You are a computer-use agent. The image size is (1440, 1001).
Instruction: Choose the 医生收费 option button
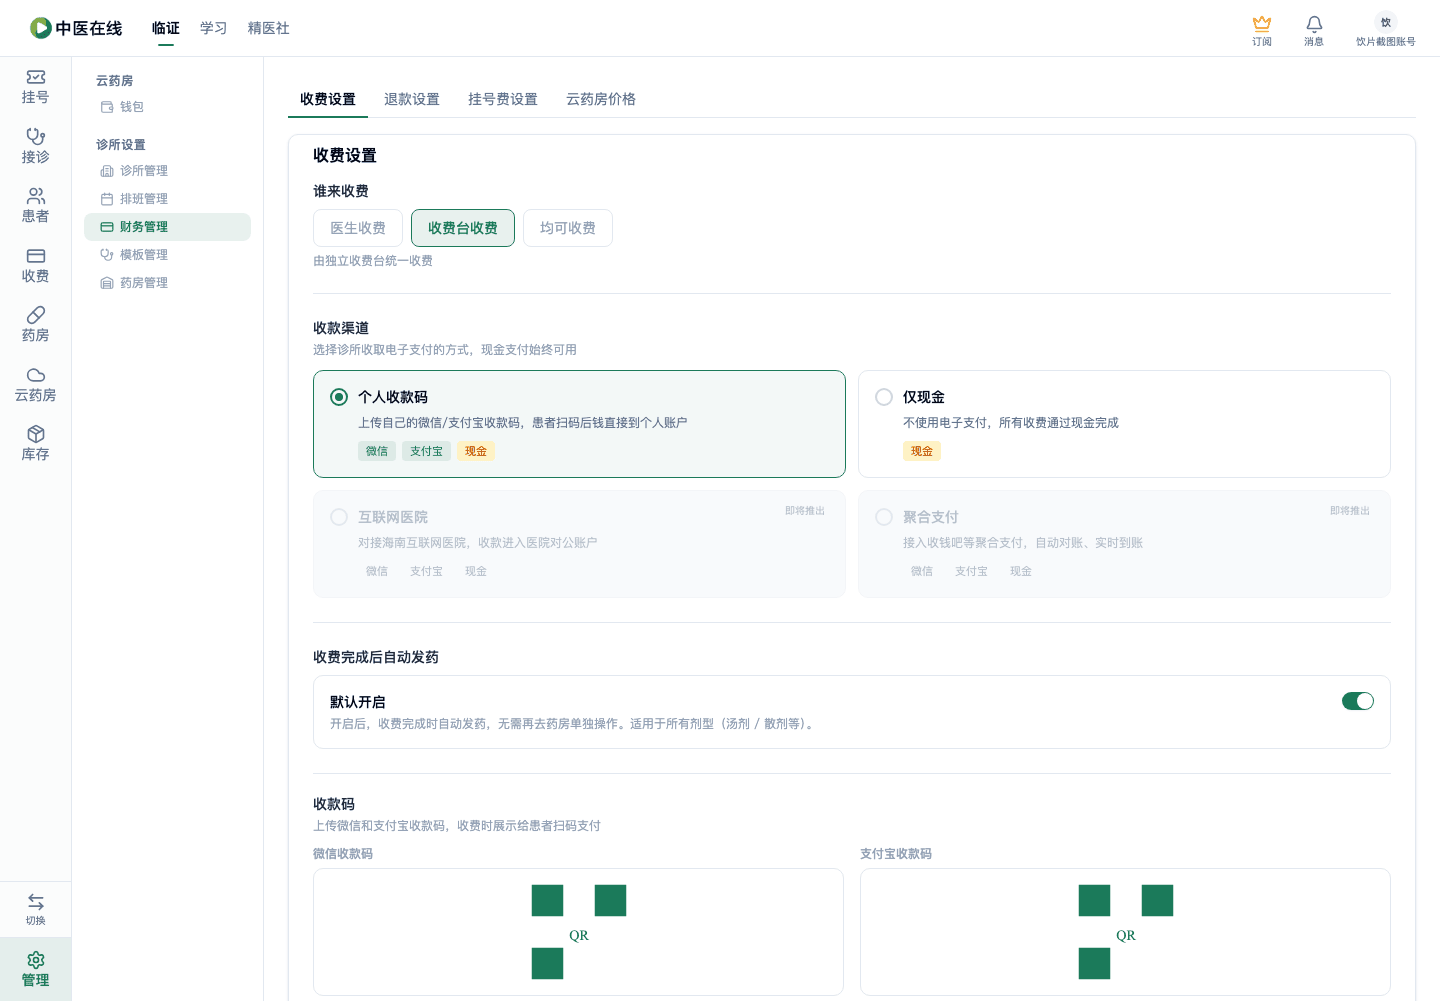[358, 228]
